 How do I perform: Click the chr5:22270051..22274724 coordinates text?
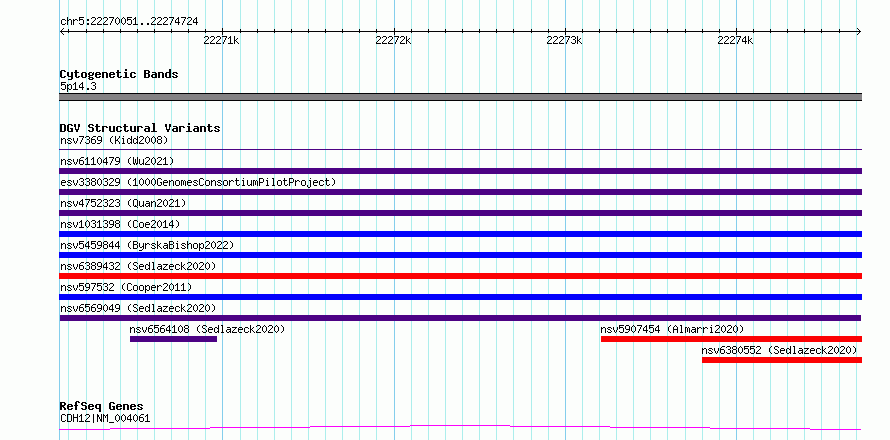(x=129, y=22)
